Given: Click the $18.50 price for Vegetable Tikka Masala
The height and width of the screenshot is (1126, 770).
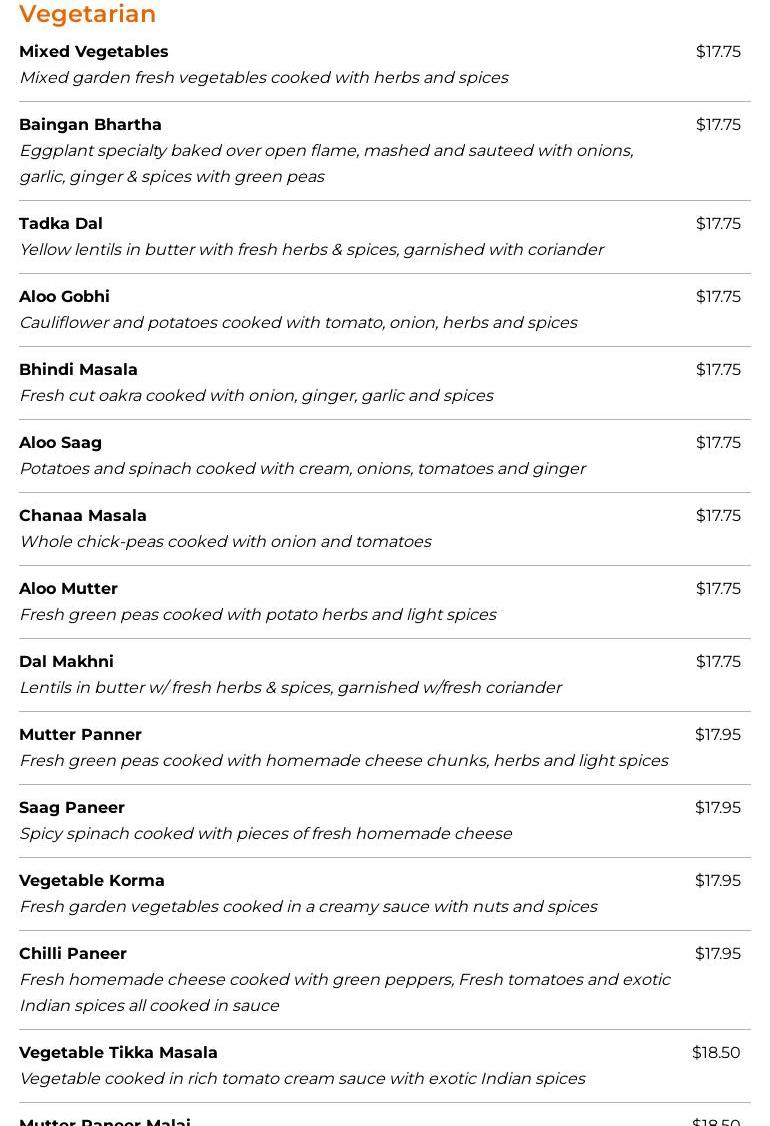Looking at the screenshot, I should [716, 1053].
